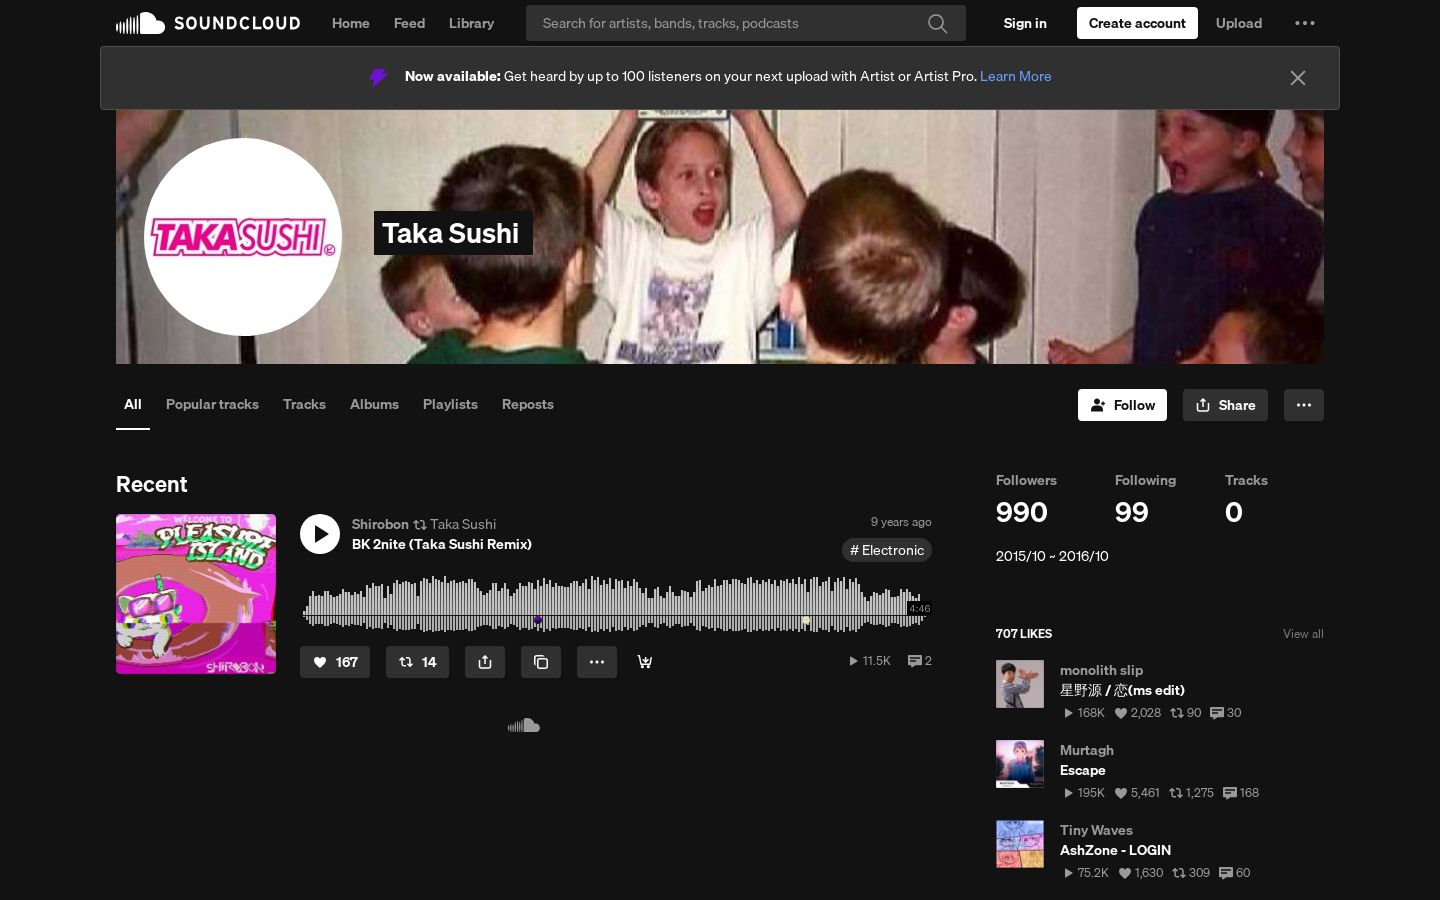
Task: Share the BK 2nite track
Action: tap(485, 662)
